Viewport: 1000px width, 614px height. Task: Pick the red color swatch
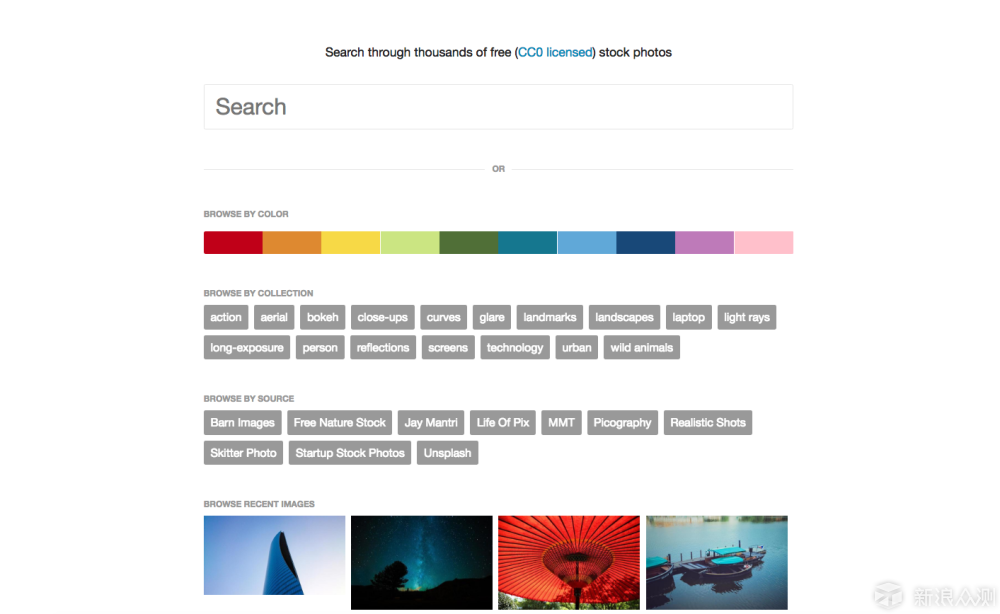tap(233, 243)
